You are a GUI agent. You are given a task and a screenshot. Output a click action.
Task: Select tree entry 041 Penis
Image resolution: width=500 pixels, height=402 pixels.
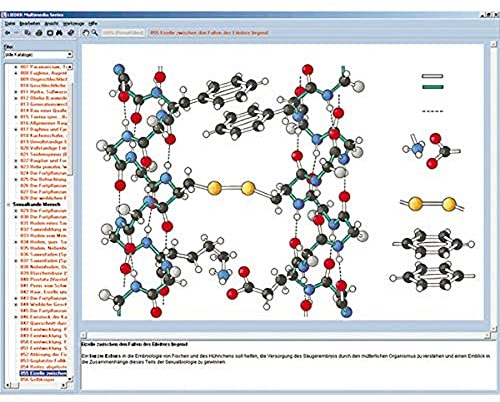click(44, 286)
